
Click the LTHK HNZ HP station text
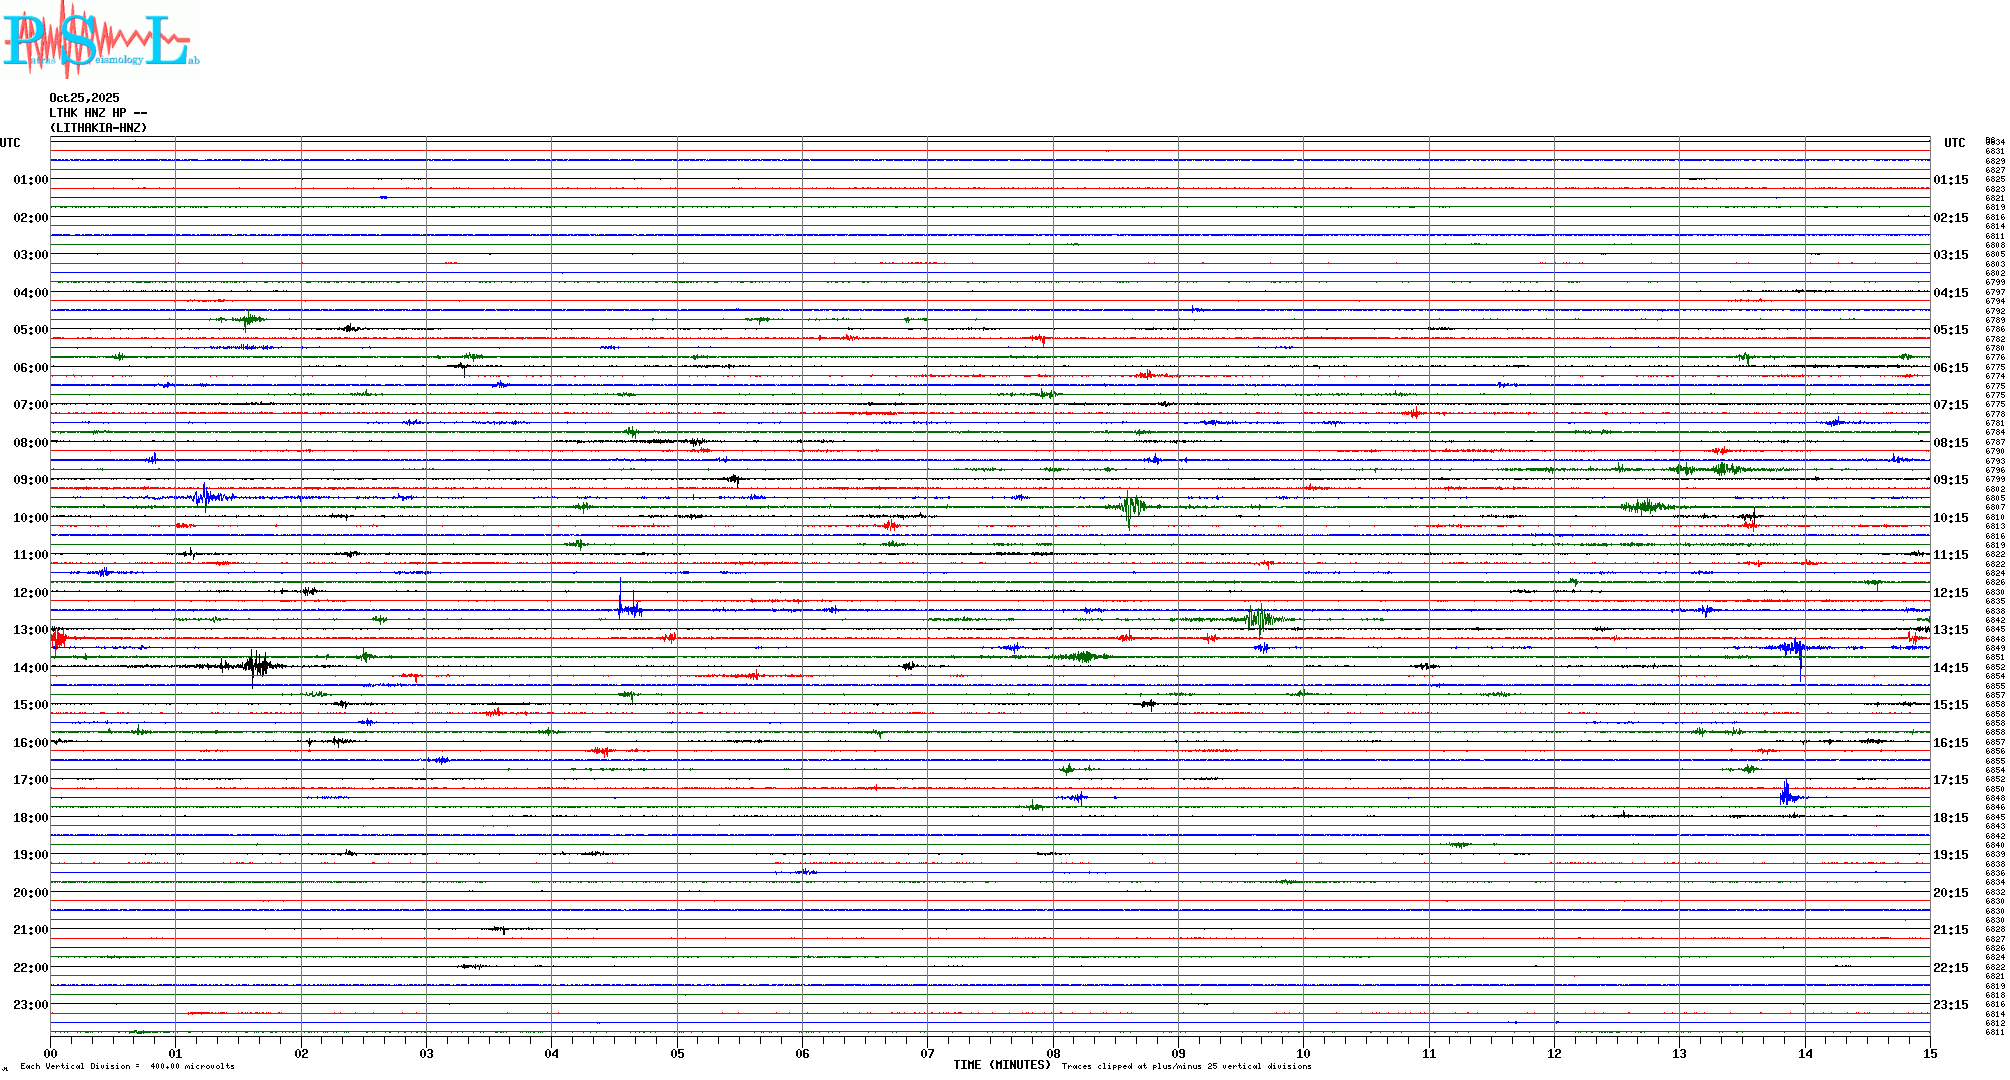point(98,113)
